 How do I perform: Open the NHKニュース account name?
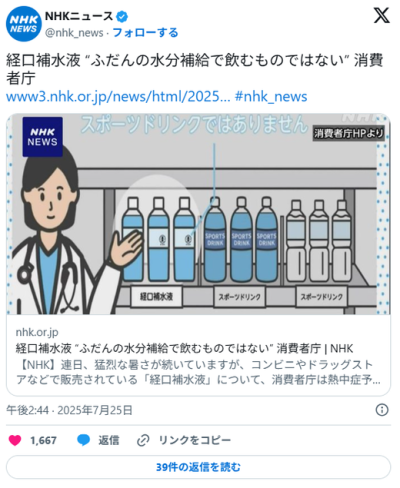pyautogui.click(x=79, y=16)
